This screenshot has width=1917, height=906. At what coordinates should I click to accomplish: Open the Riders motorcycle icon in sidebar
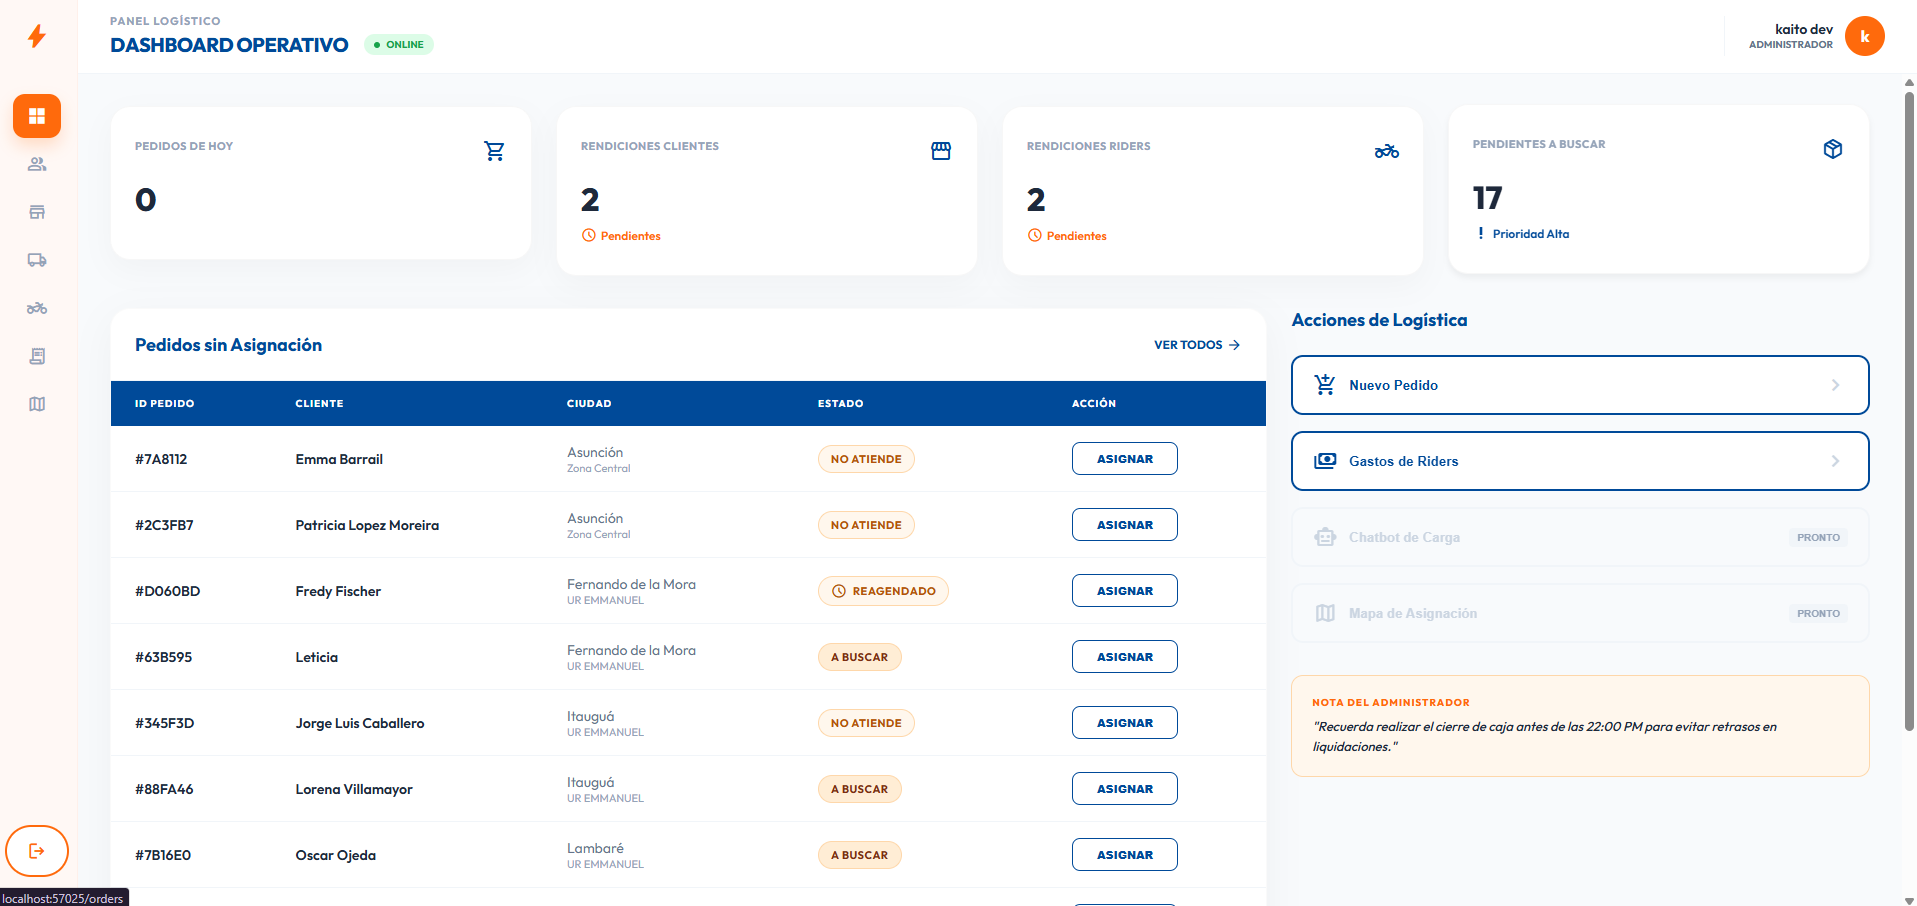tap(37, 308)
